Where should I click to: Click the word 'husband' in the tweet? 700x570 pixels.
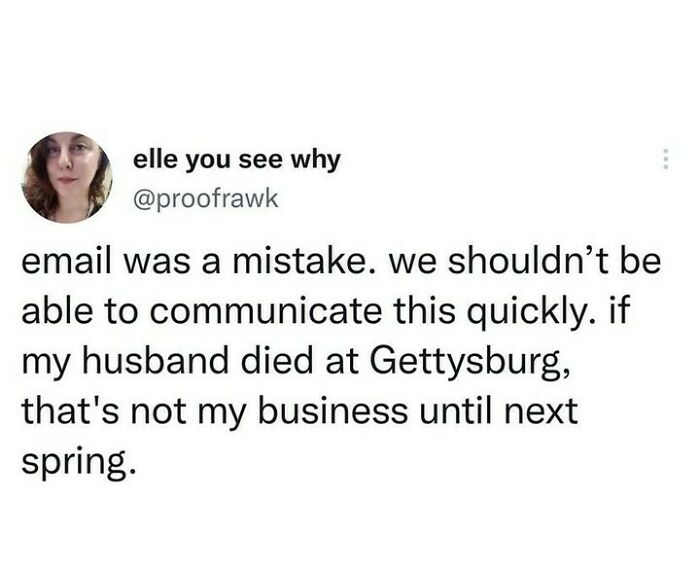pos(156,362)
